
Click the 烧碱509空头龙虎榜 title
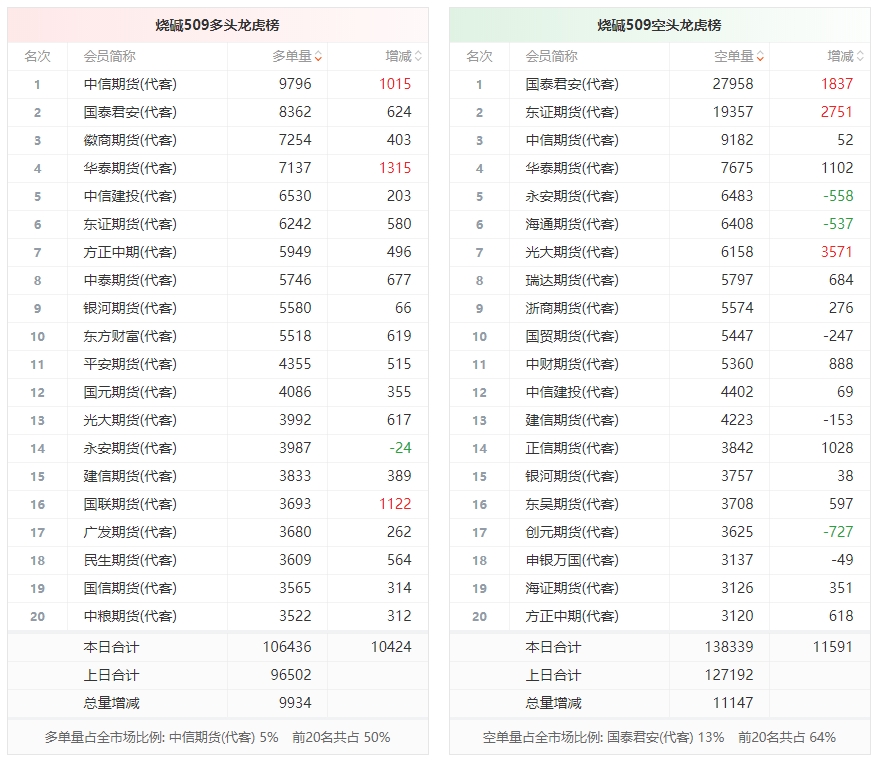click(x=659, y=25)
